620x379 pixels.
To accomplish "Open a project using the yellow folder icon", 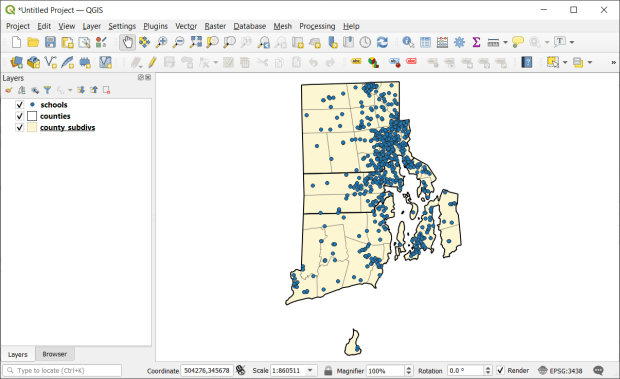I will coord(33,42).
